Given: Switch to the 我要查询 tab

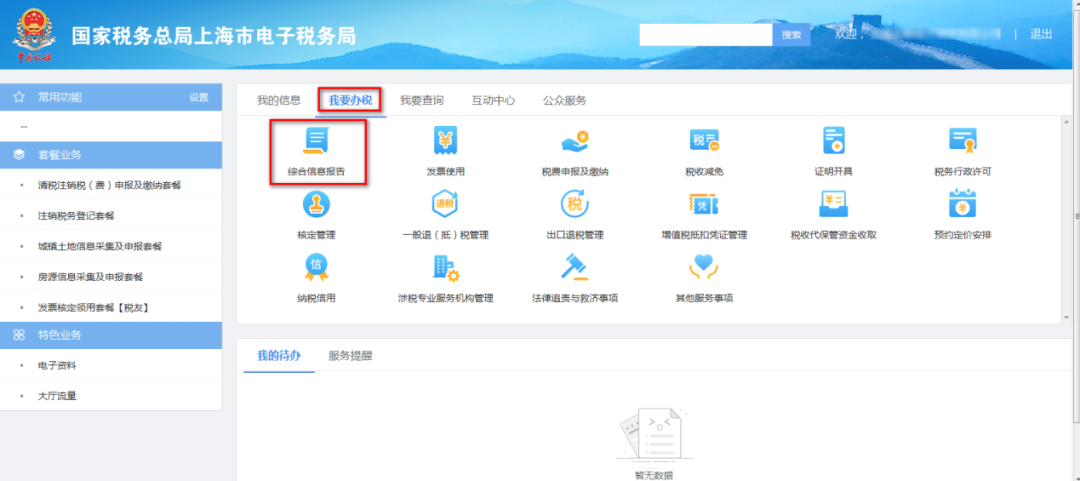Looking at the screenshot, I should pos(421,101).
